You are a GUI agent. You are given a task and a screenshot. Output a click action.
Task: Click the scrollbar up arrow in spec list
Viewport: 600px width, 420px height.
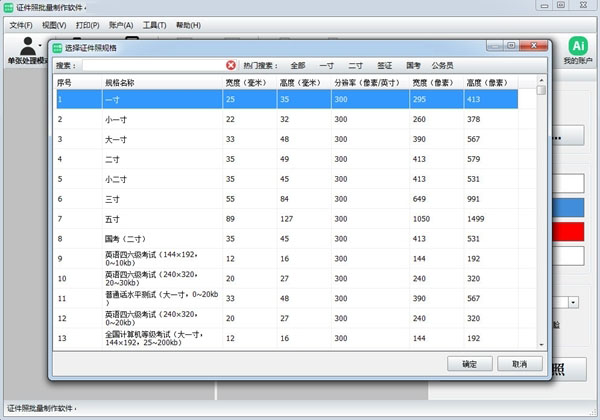pos(541,80)
